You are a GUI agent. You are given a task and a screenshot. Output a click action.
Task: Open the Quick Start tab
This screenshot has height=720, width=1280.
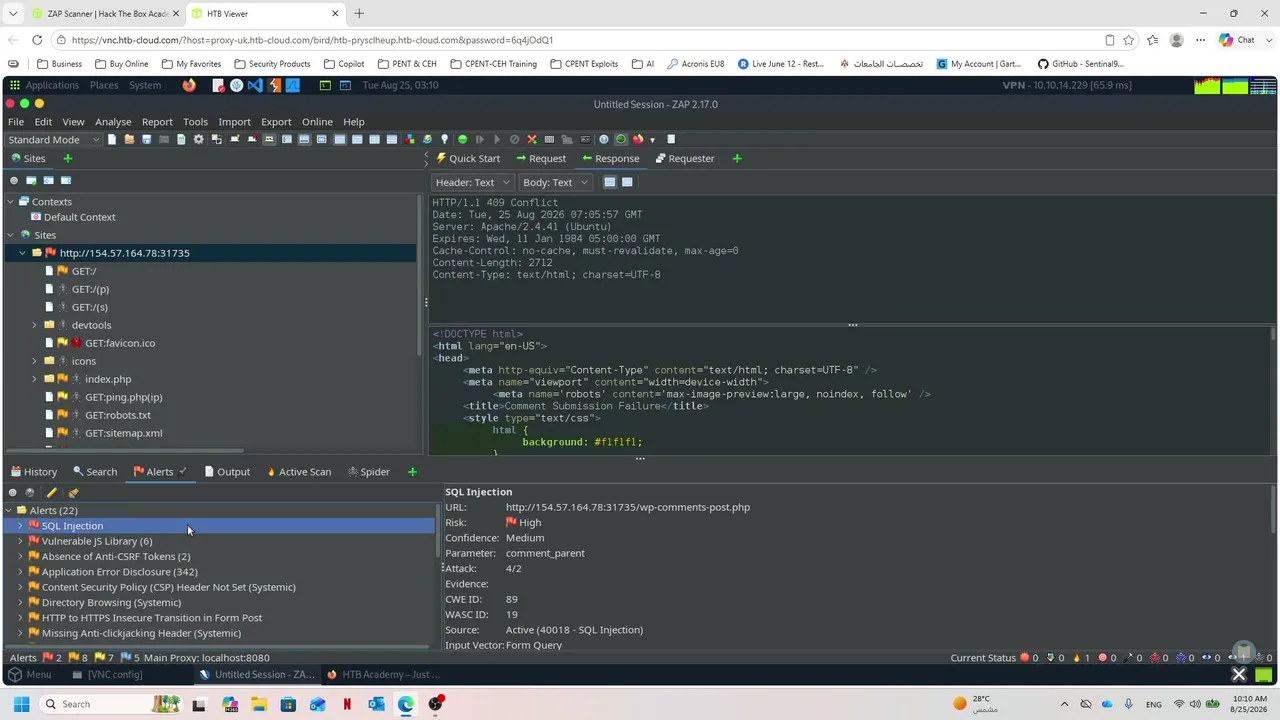(x=468, y=158)
